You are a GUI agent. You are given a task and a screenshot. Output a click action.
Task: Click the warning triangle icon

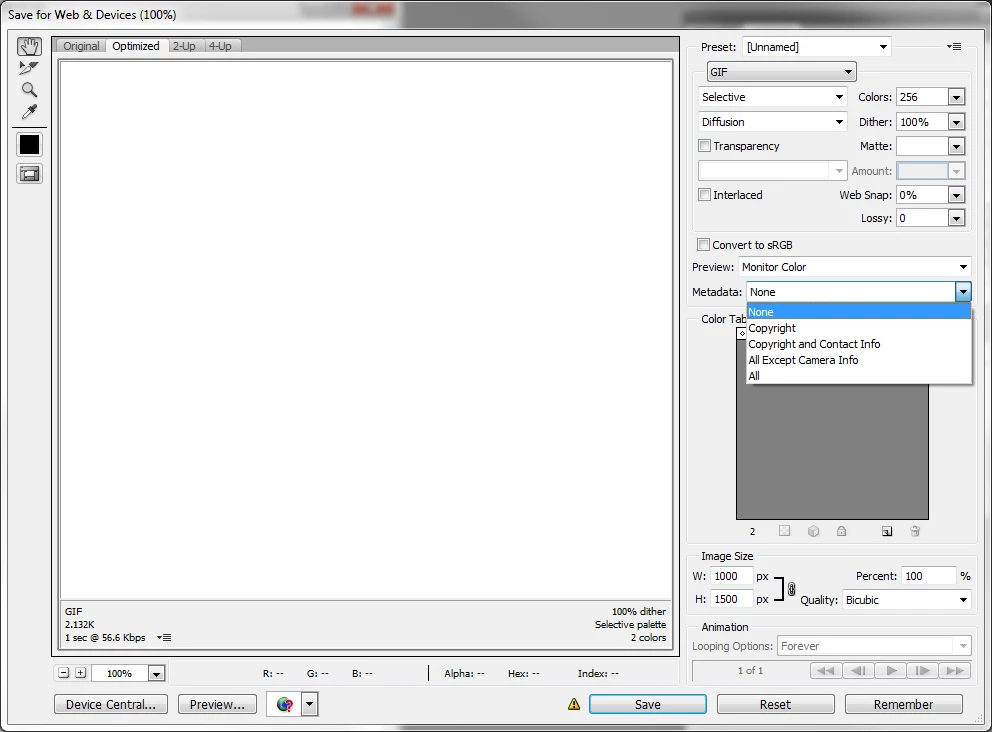(574, 704)
